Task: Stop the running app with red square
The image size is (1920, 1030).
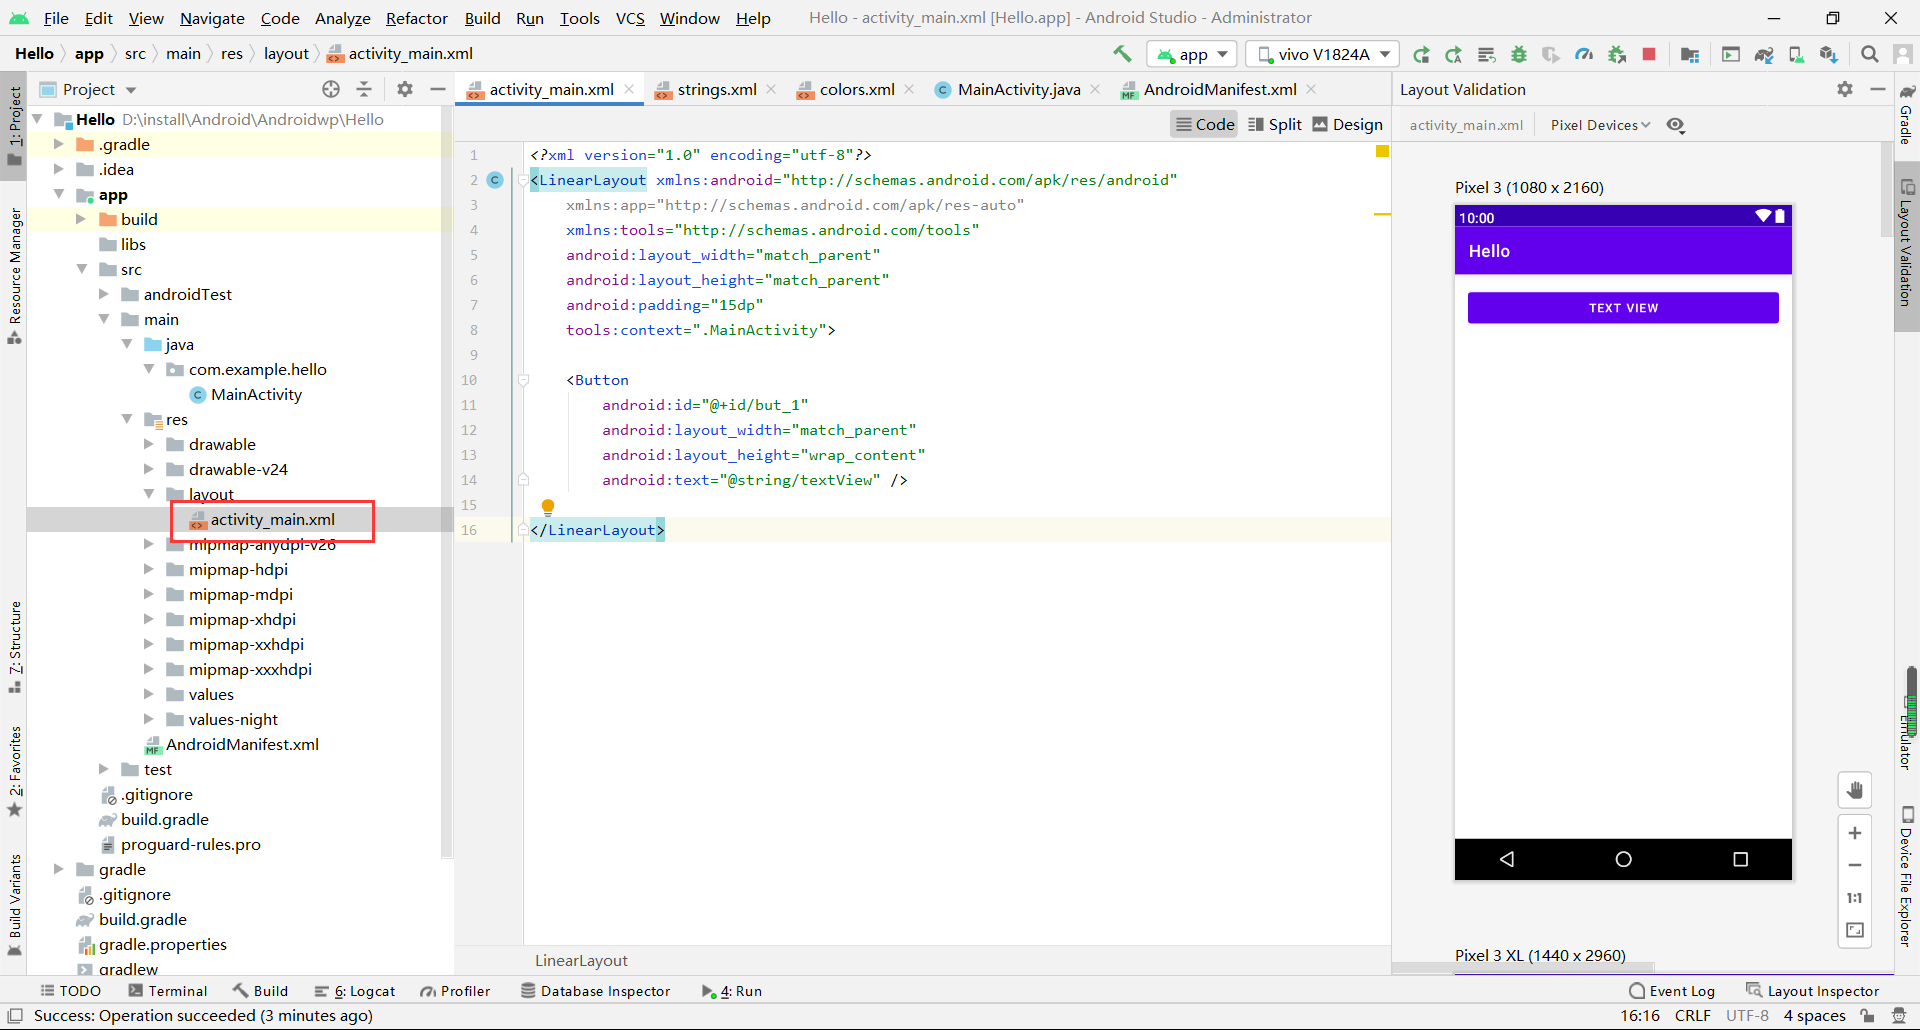Action: tap(1649, 54)
